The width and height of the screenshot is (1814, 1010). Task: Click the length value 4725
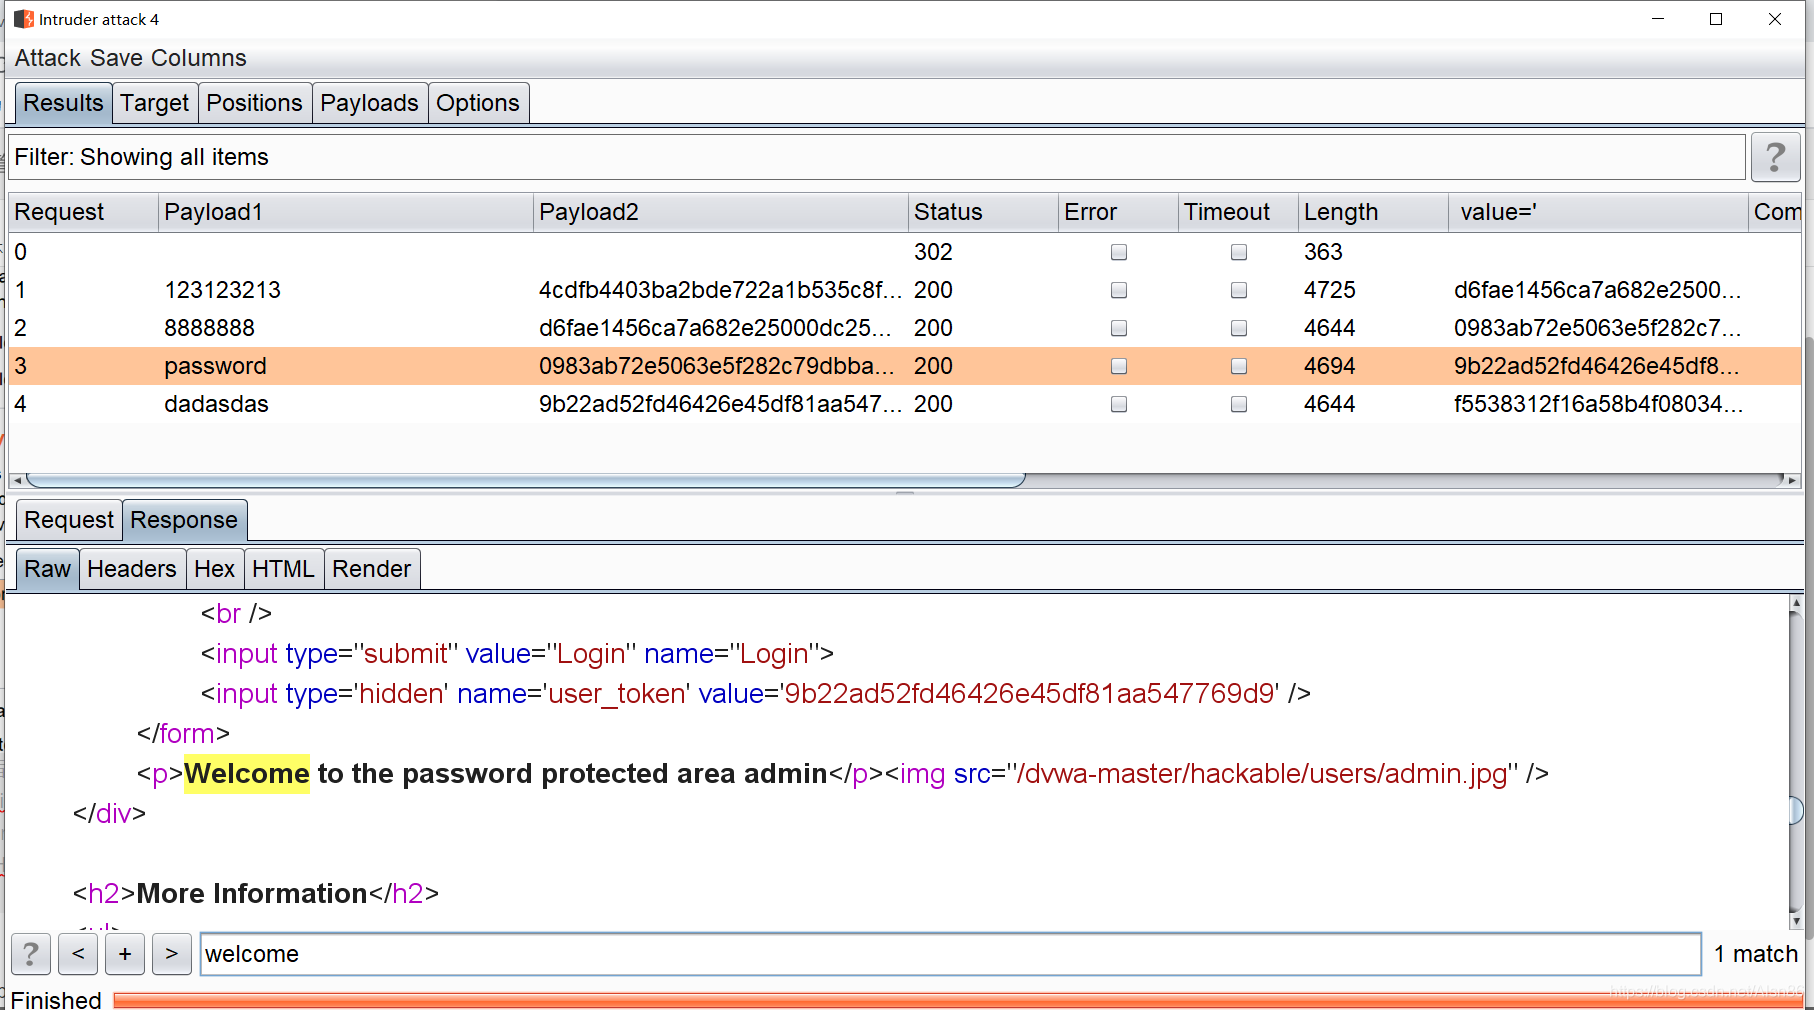1329,290
